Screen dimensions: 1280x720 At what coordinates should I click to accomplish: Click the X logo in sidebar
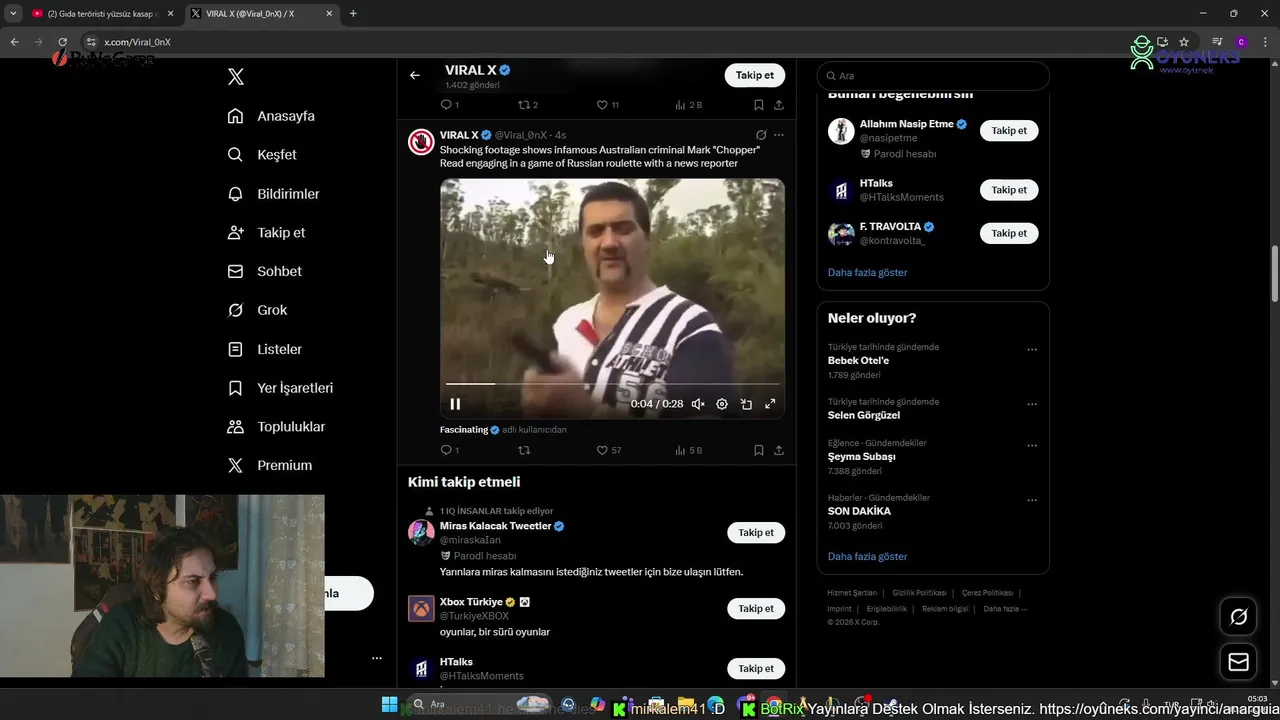pos(236,77)
